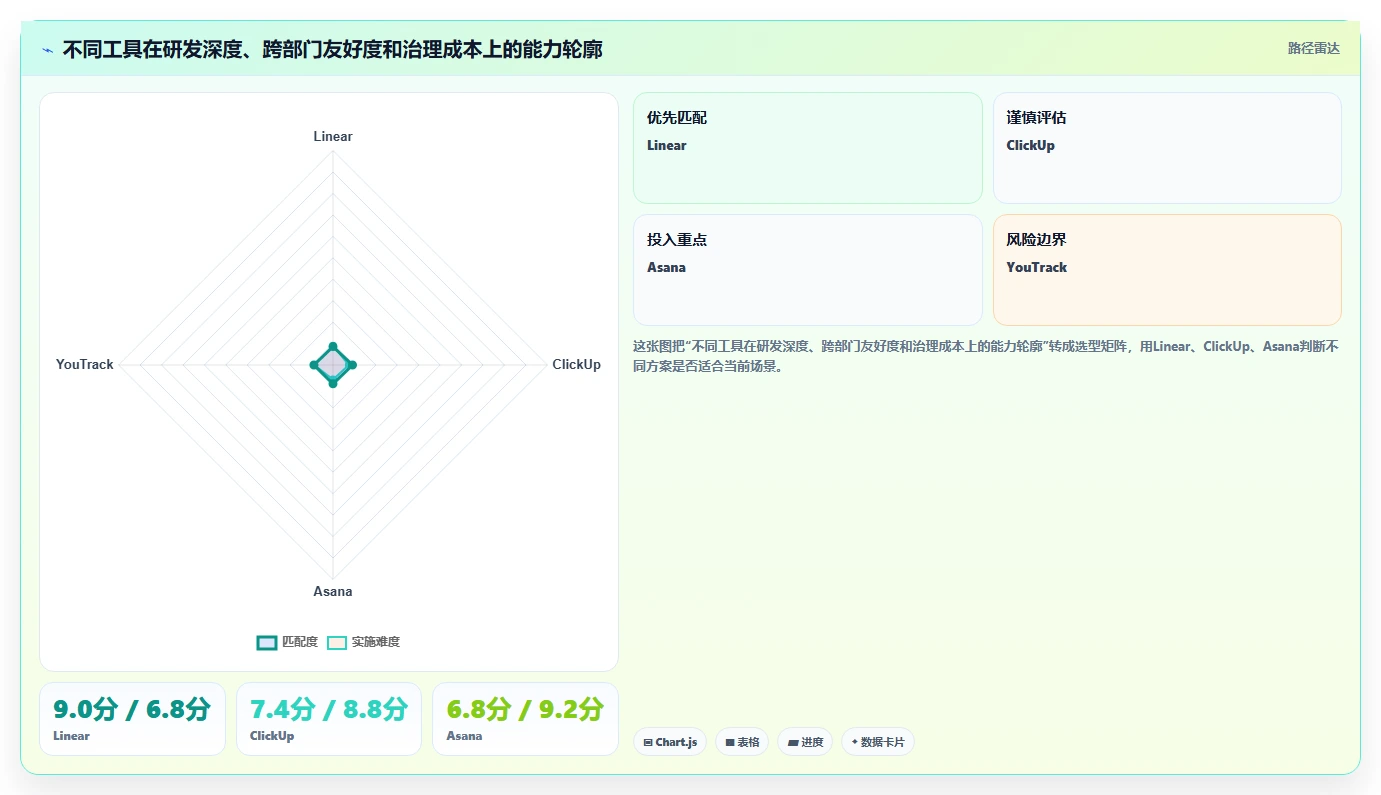Open the 风险边界 YouTrack card
Screen dimensions: 1381x795
pyautogui.click(x=1167, y=270)
